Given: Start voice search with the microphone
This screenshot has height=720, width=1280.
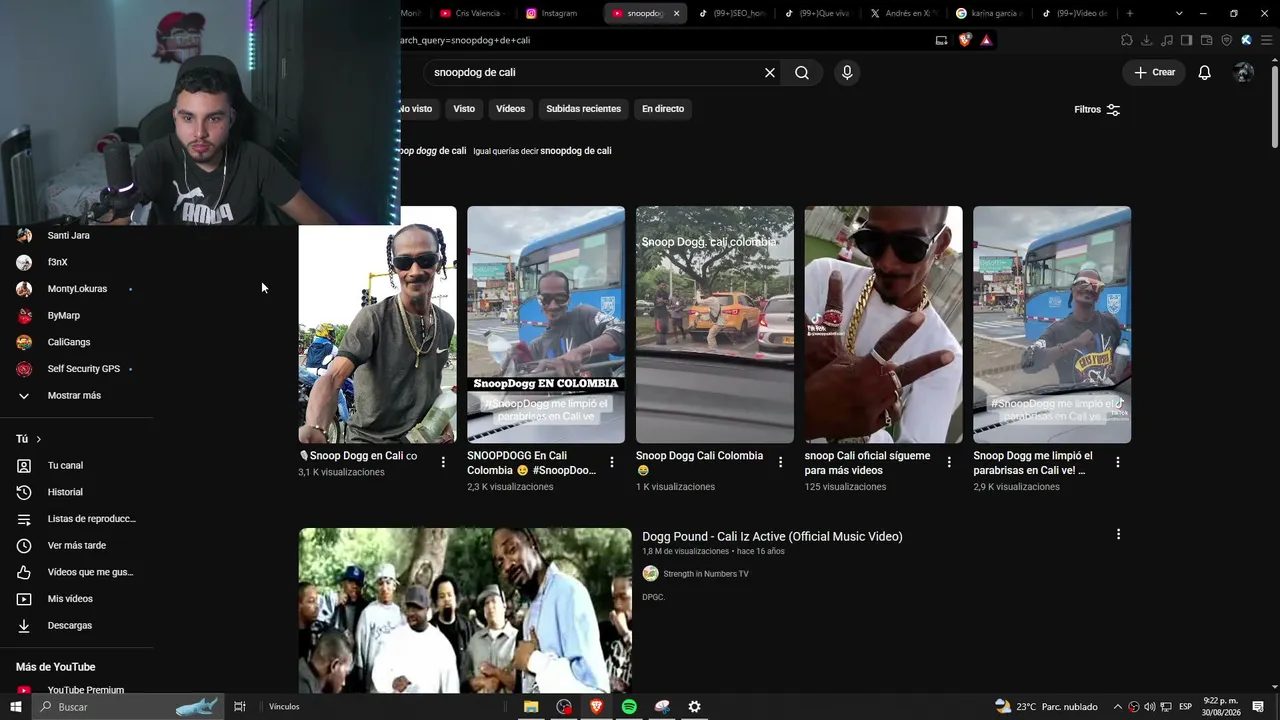Looking at the screenshot, I should pyautogui.click(x=847, y=72).
